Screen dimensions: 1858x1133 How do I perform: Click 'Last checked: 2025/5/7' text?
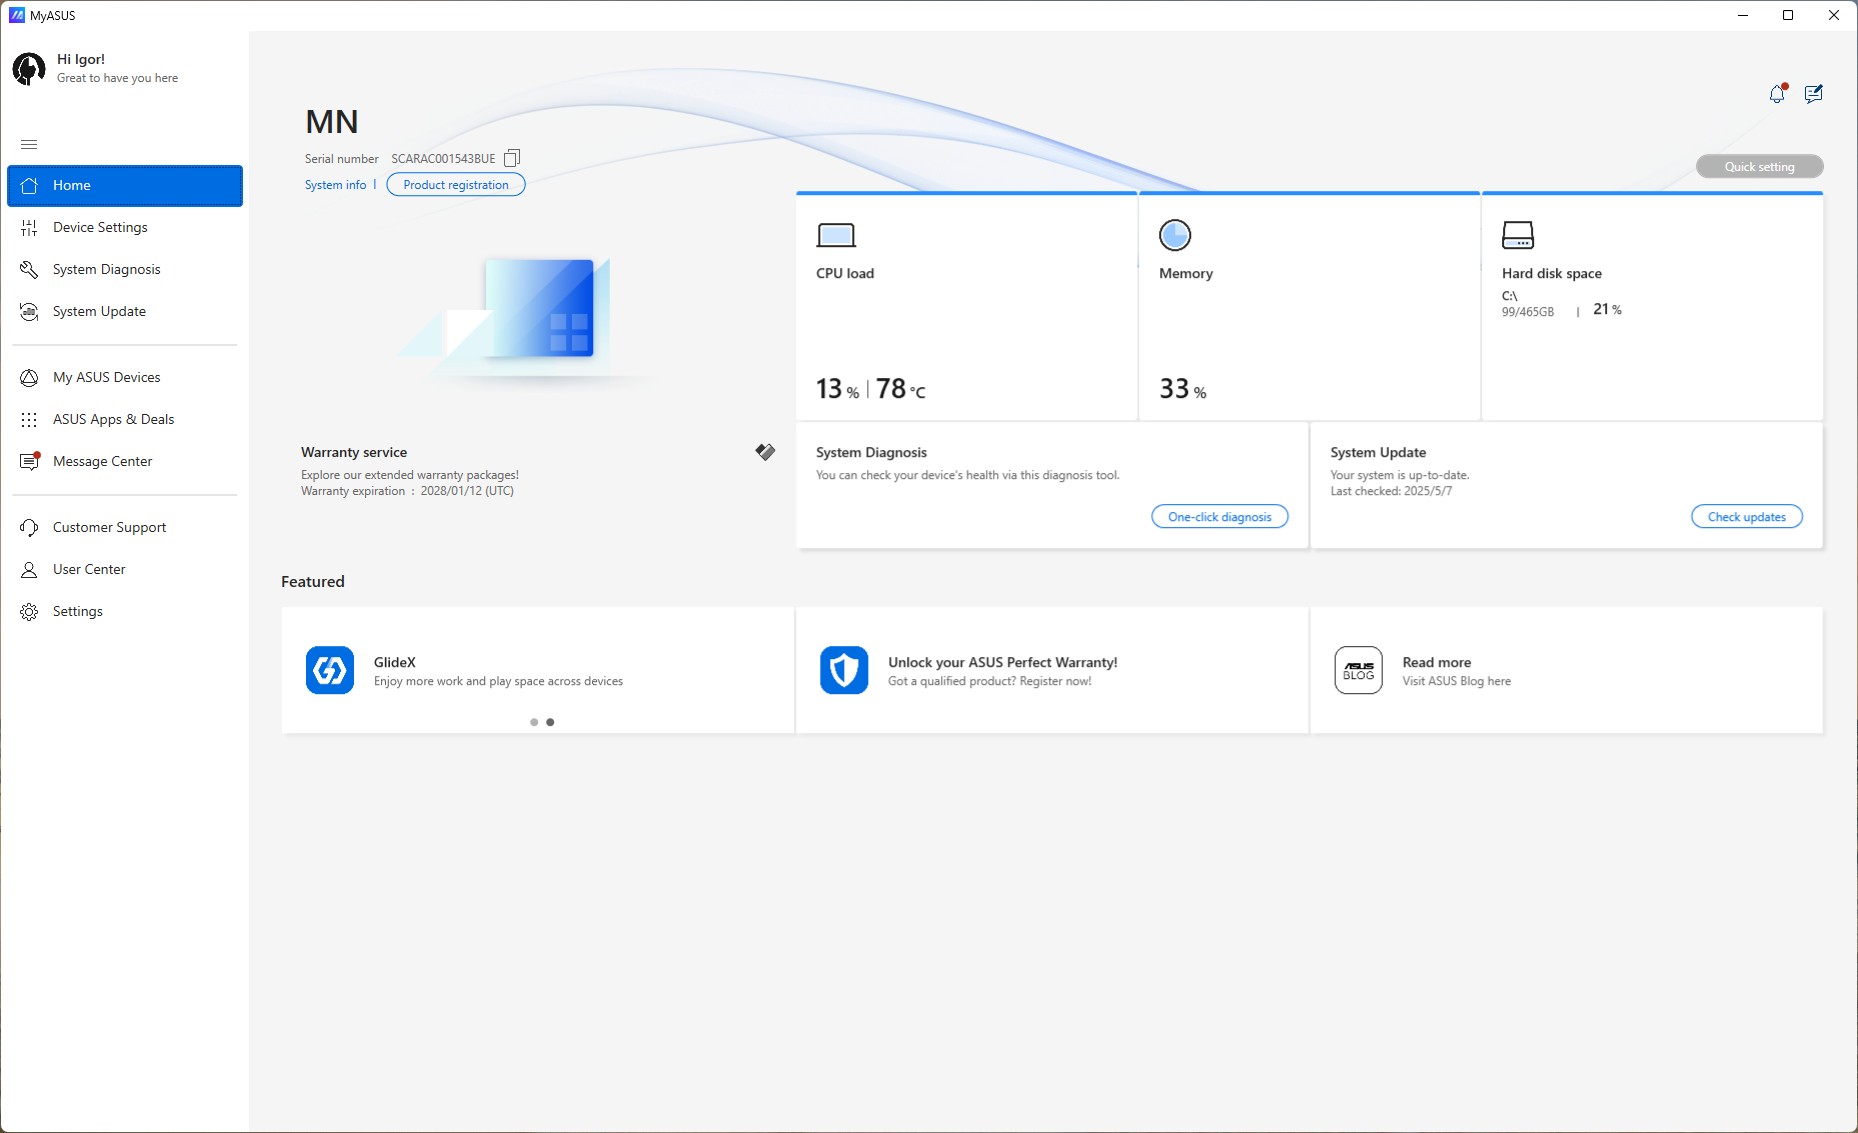(1391, 491)
